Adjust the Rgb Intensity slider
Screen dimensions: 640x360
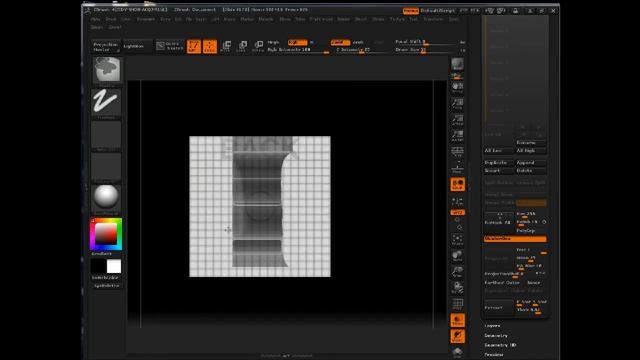298,50
